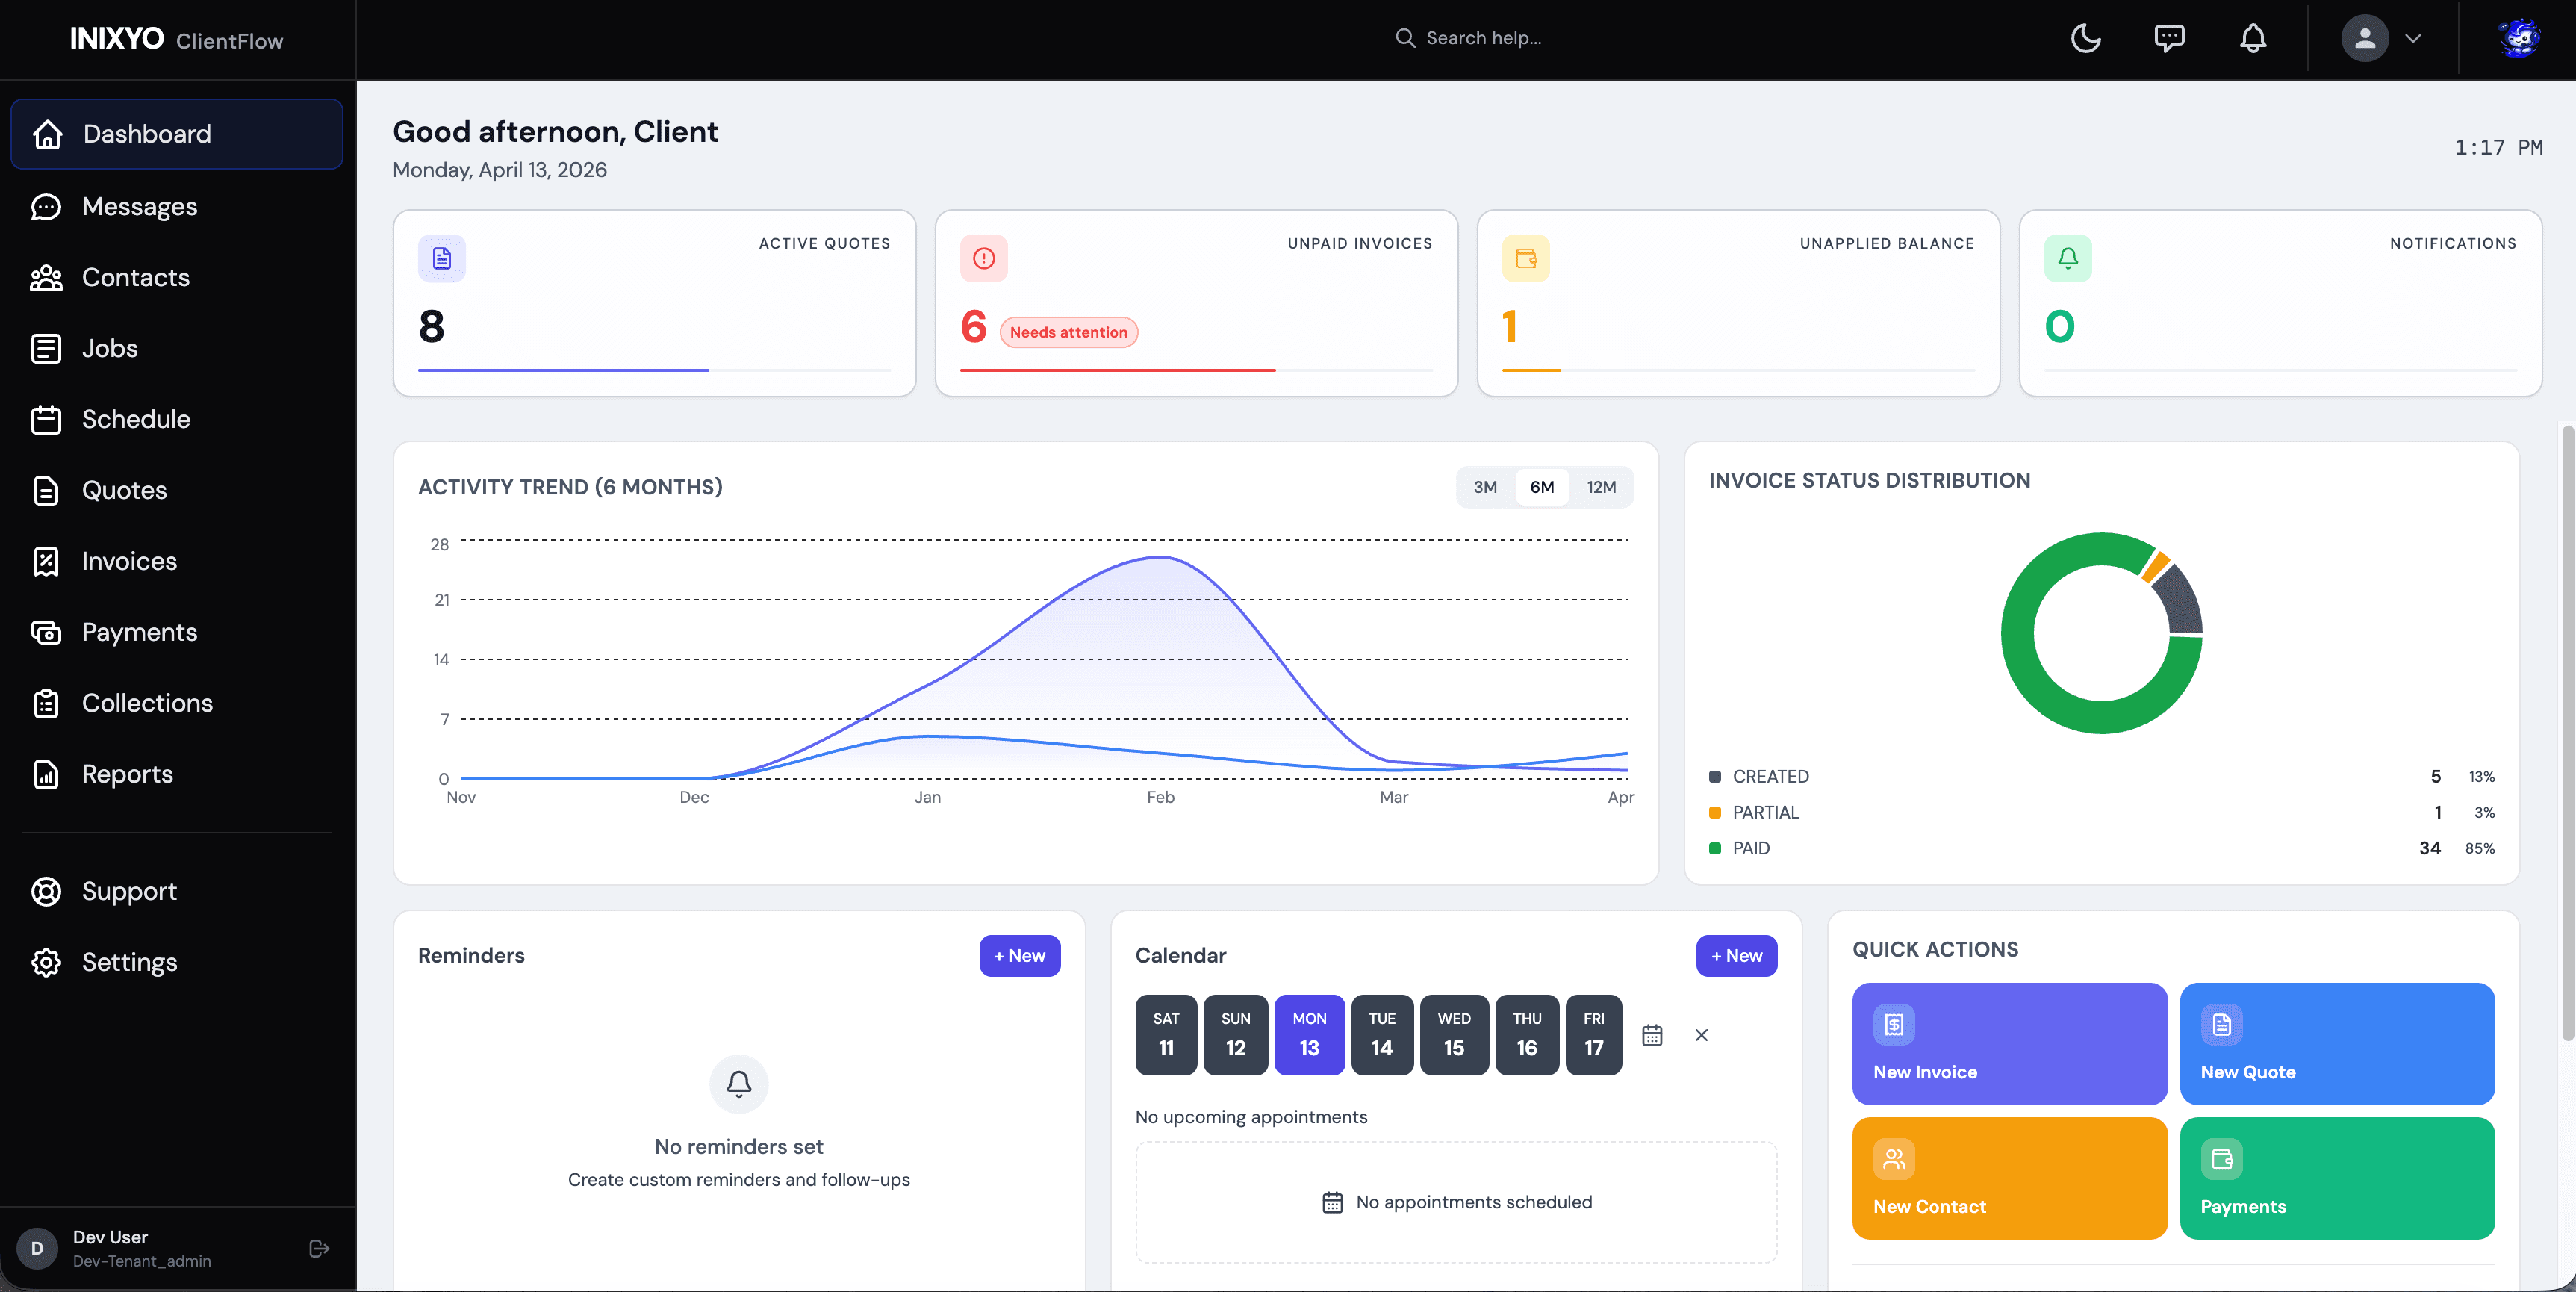Open the chat messages icon in top bar
Screen dimensions: 2576x1292
pyautogui.click(x=2170, y=38)
